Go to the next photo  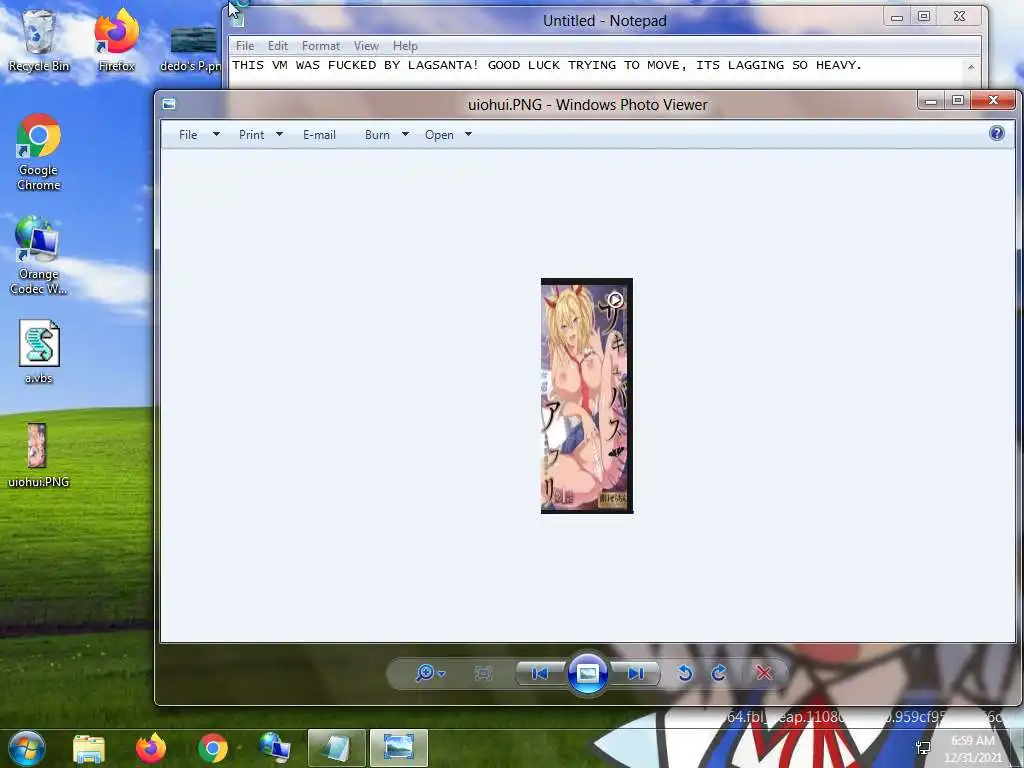635,673
